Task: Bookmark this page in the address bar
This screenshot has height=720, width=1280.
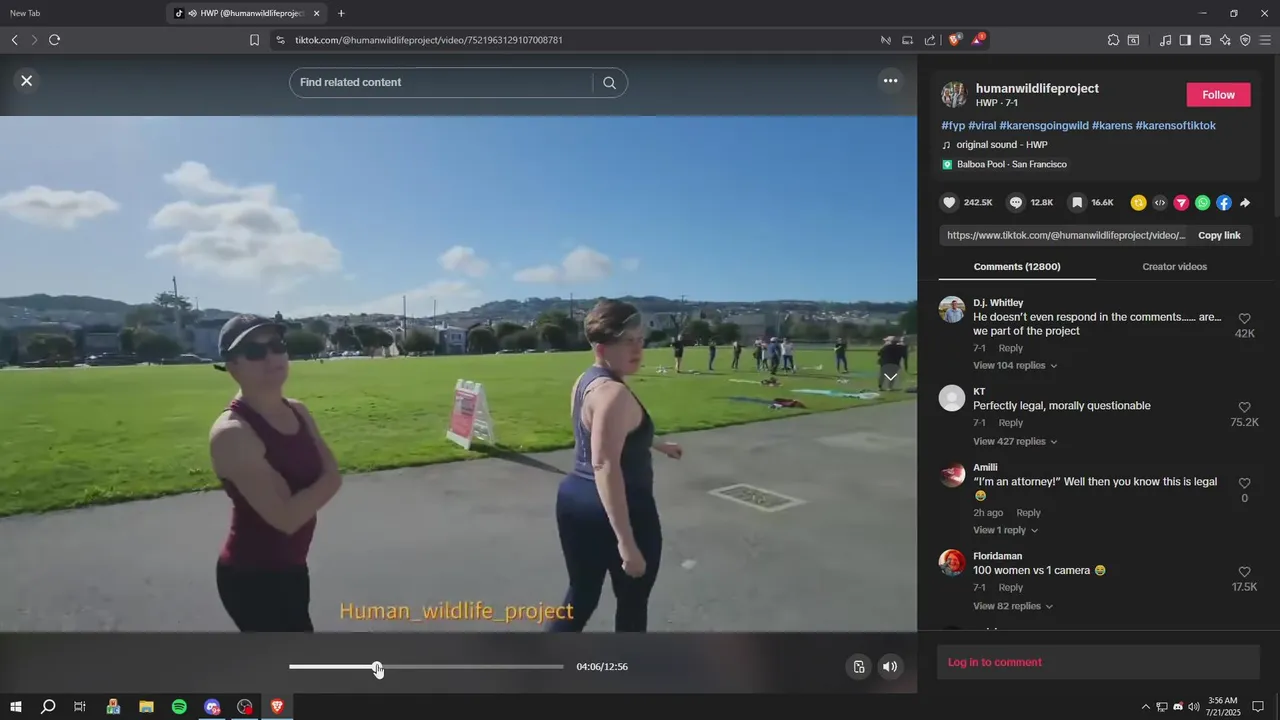Action: click(254, 40)
